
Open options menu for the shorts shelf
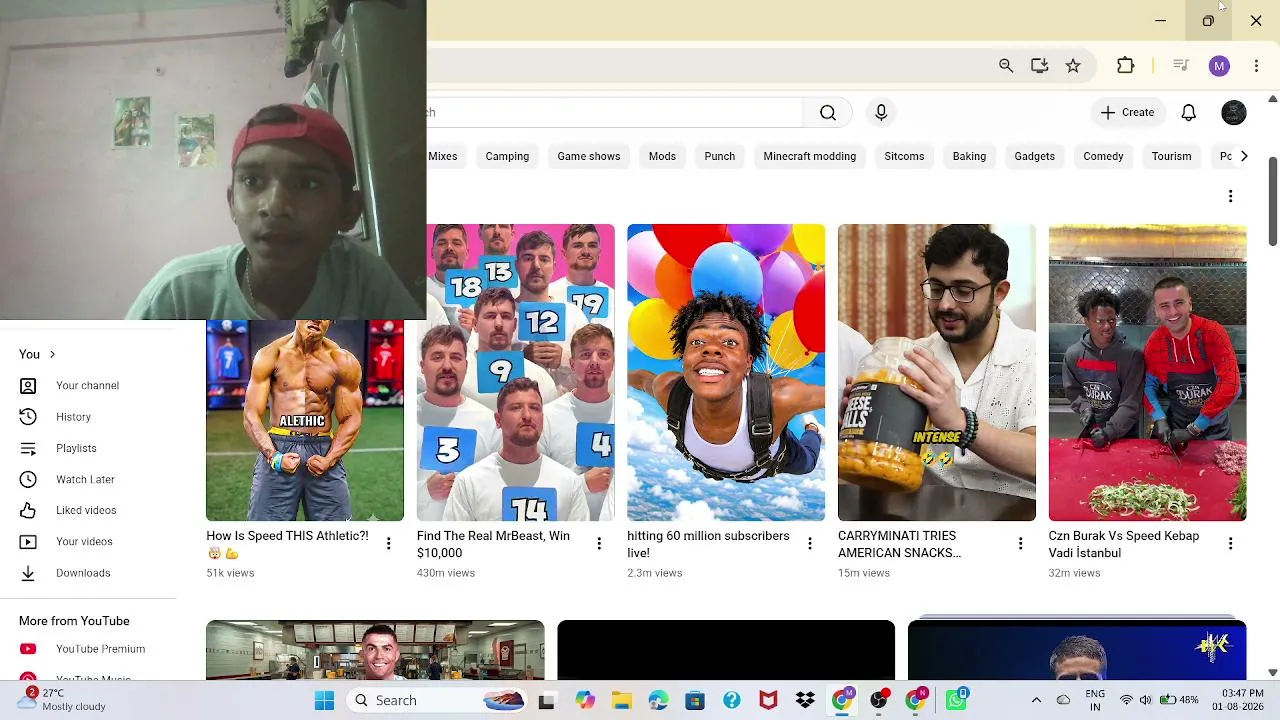(x=1230, y=197)
